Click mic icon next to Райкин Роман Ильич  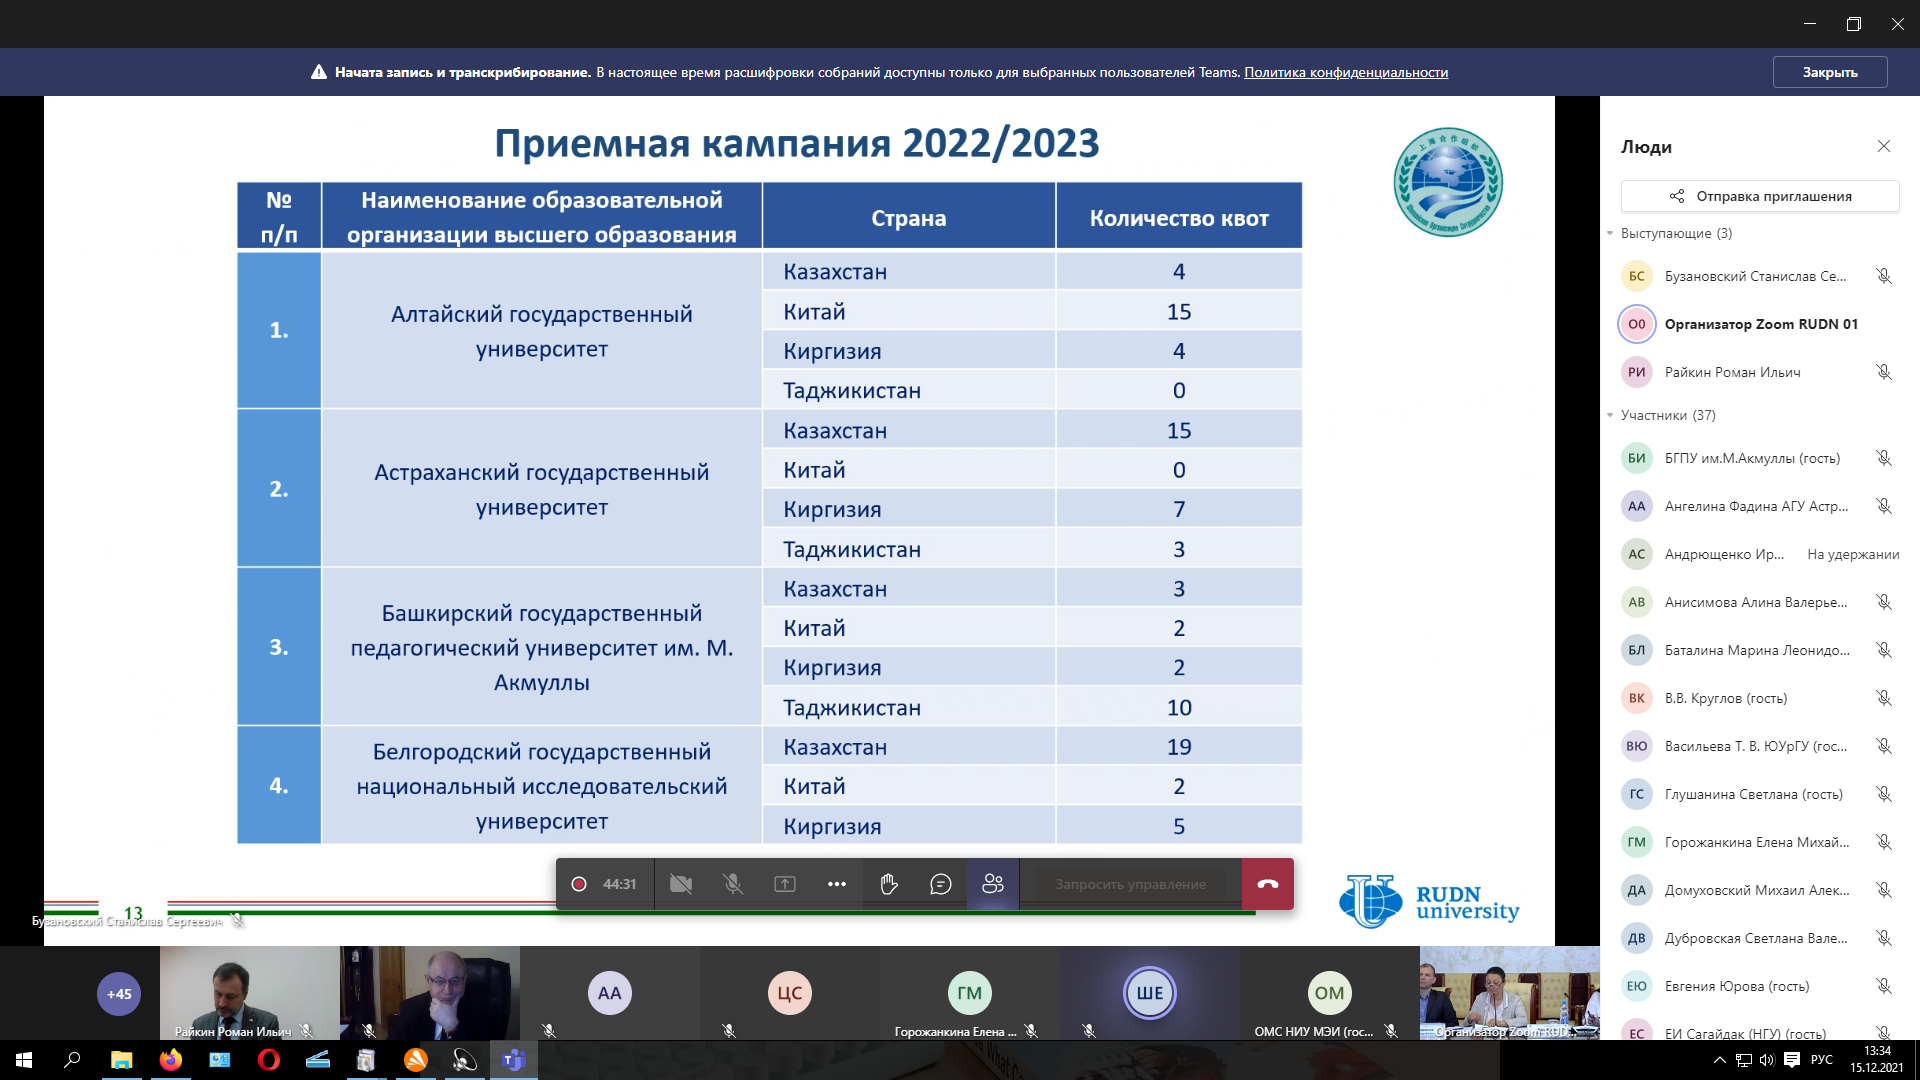1884,372
